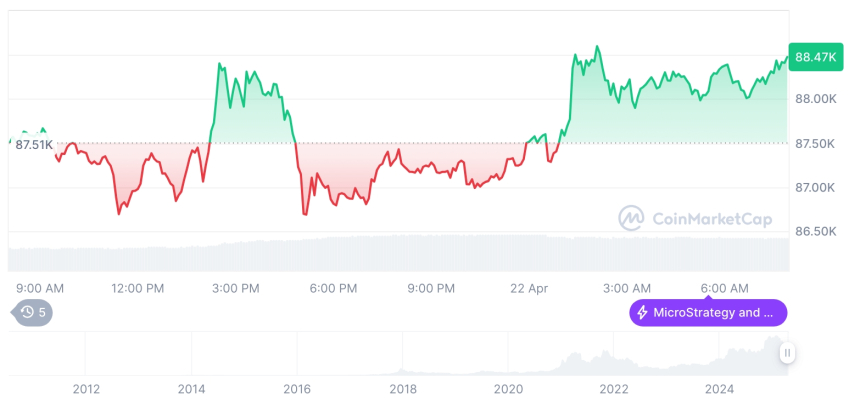The image size is (860, 401).
Task: Click the 88.00K y-axis price label
Action: (816, 99)
